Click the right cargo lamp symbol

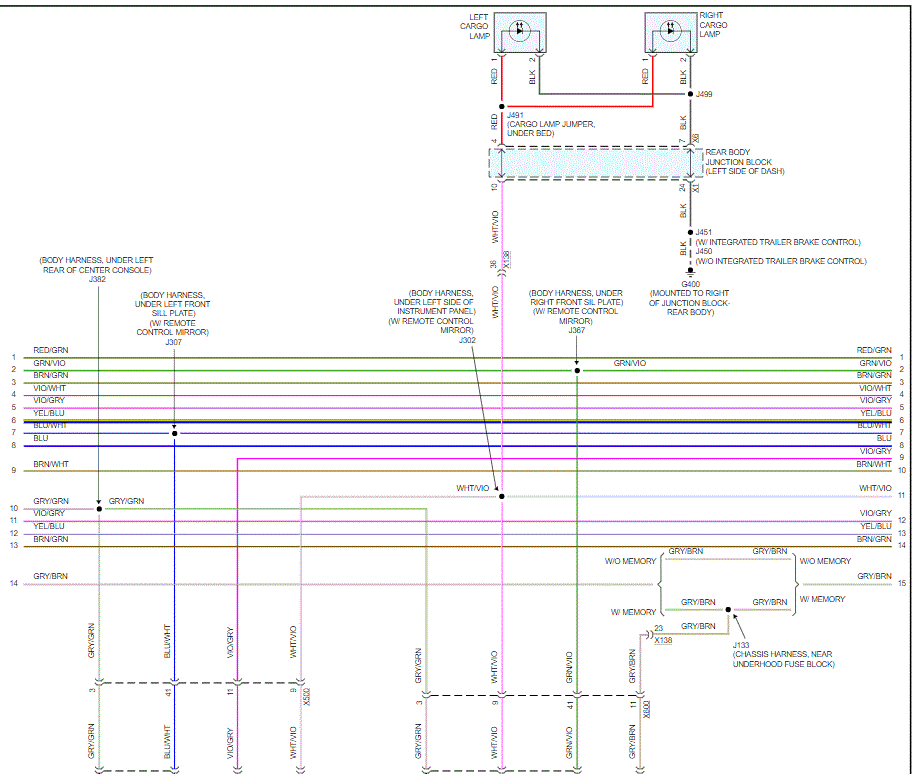pos(668,32)
